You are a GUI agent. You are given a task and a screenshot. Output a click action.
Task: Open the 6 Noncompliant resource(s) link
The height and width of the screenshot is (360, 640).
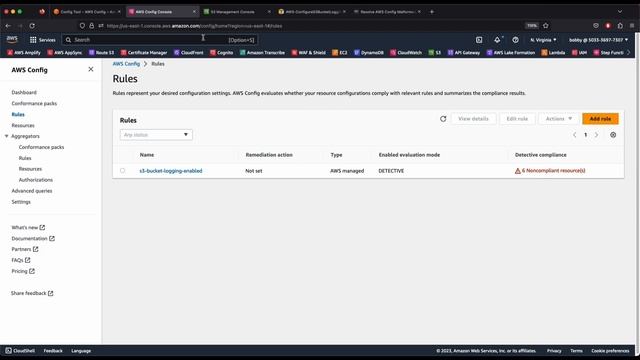pos(550,171)
